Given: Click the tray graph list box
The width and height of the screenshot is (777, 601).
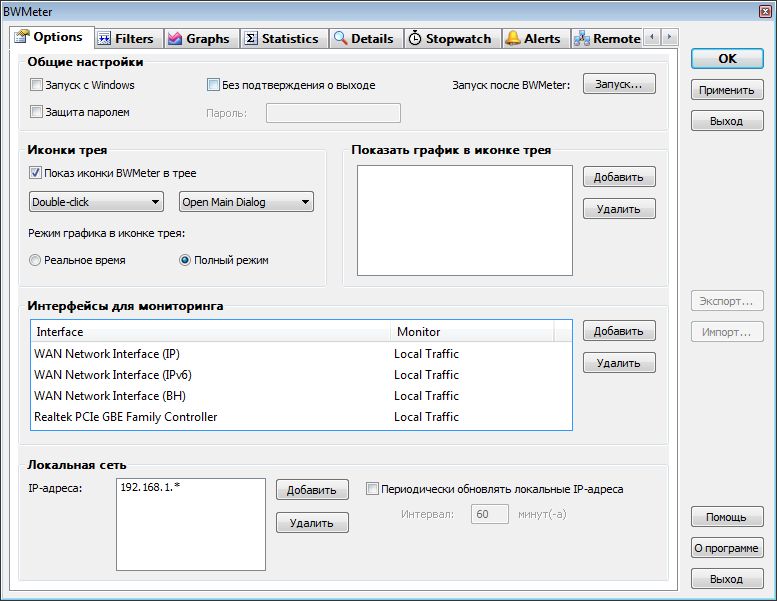Looking at the screenshot, I should (x=465, y=220).
